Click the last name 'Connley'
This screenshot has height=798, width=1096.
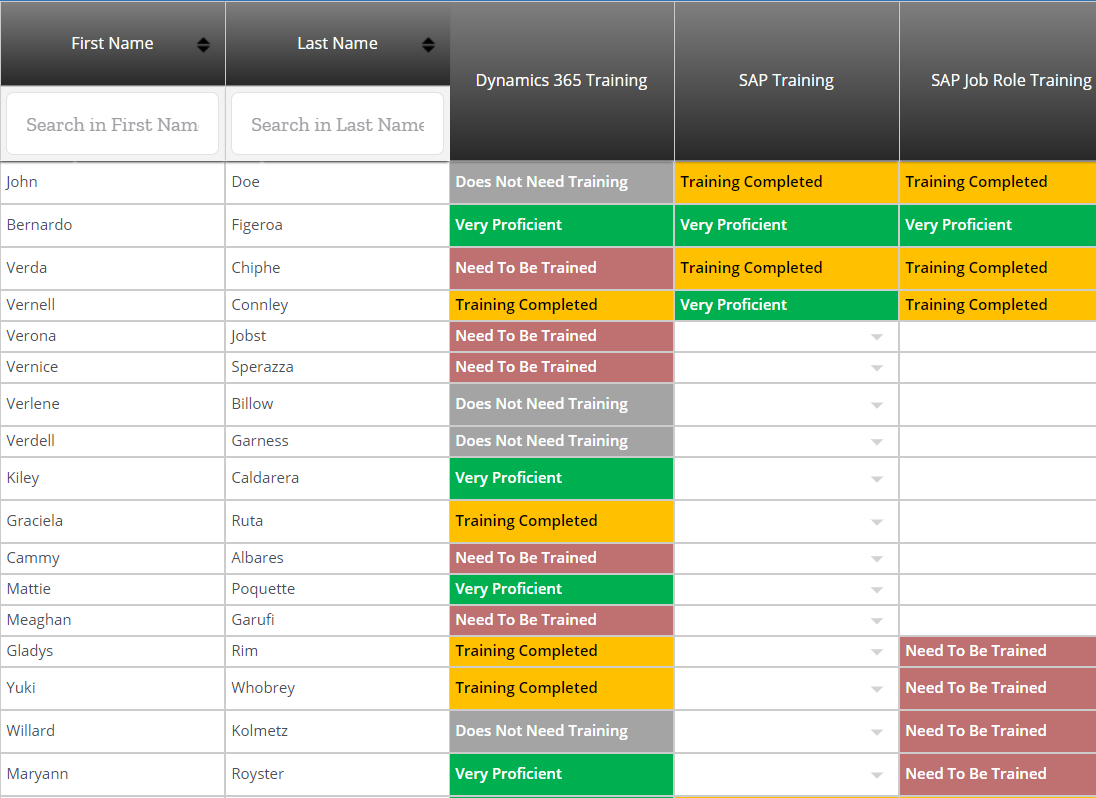(259, 305)
